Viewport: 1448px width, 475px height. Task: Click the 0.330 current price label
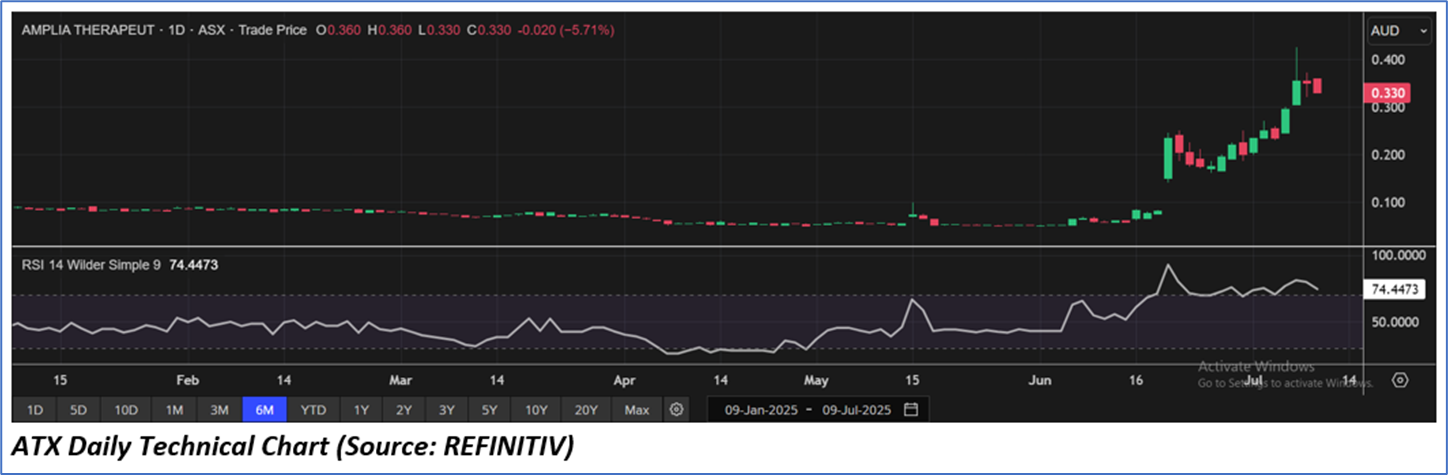pyautogui.click(x=1389, y=93)
